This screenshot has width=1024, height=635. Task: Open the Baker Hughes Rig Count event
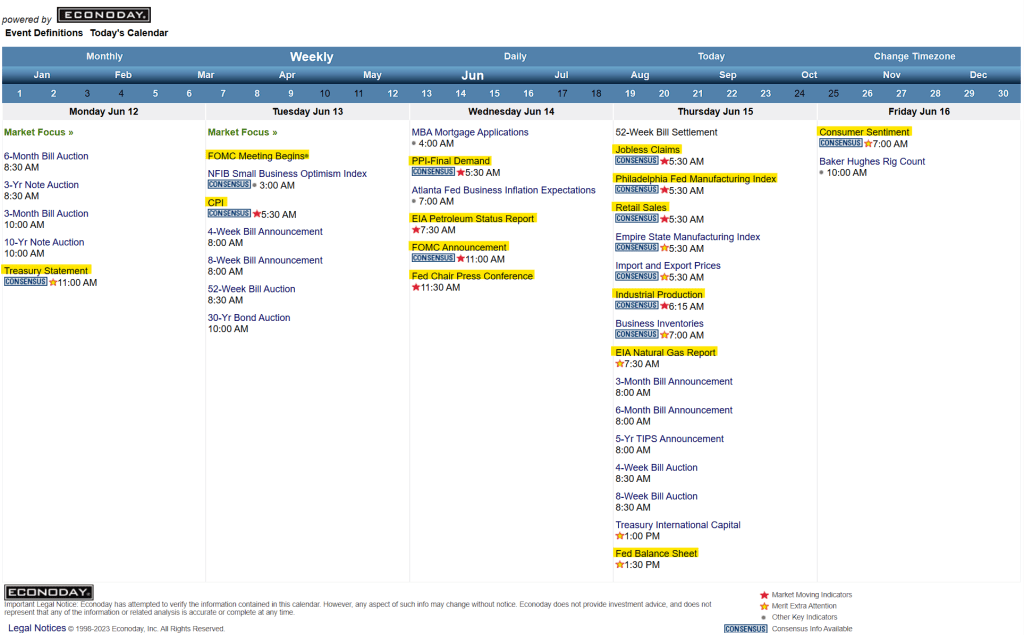(872, 161)
